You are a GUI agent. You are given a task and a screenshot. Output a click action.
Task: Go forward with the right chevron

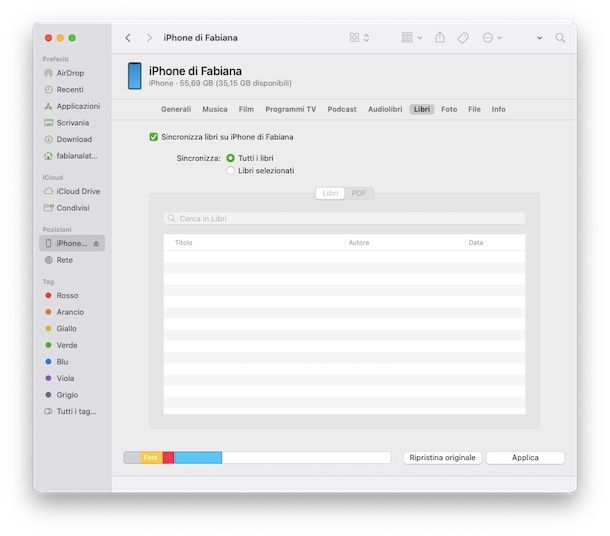point(149,38)
